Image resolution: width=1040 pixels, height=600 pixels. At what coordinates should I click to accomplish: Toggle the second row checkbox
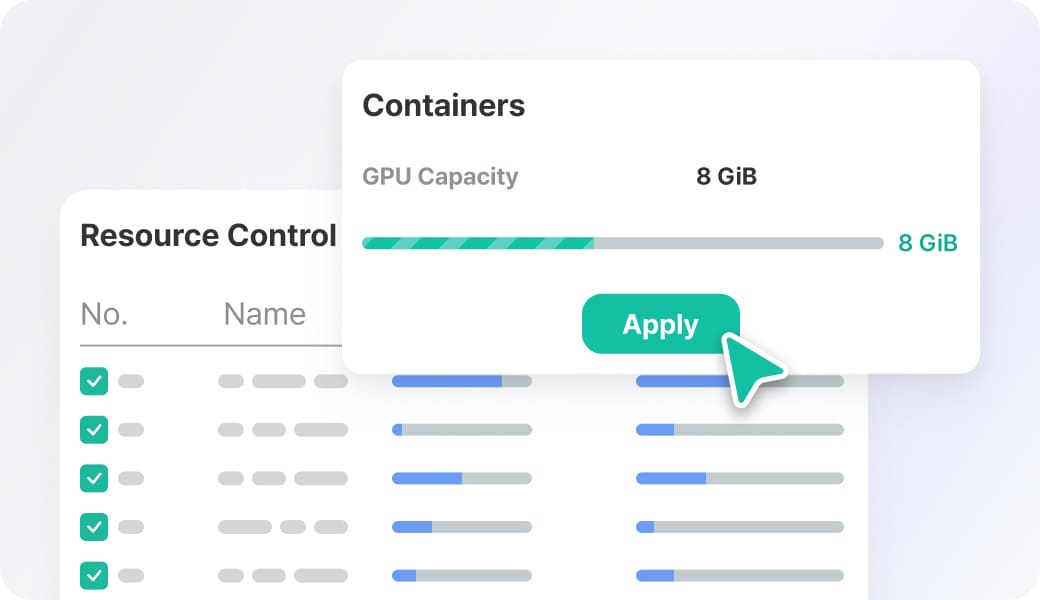coord(94,429)
